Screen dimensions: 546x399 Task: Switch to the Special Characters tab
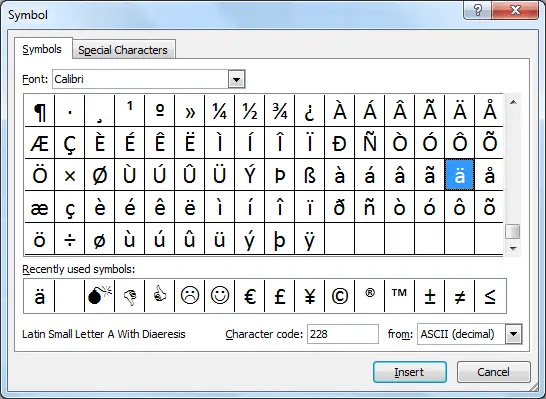click(123, 50)
